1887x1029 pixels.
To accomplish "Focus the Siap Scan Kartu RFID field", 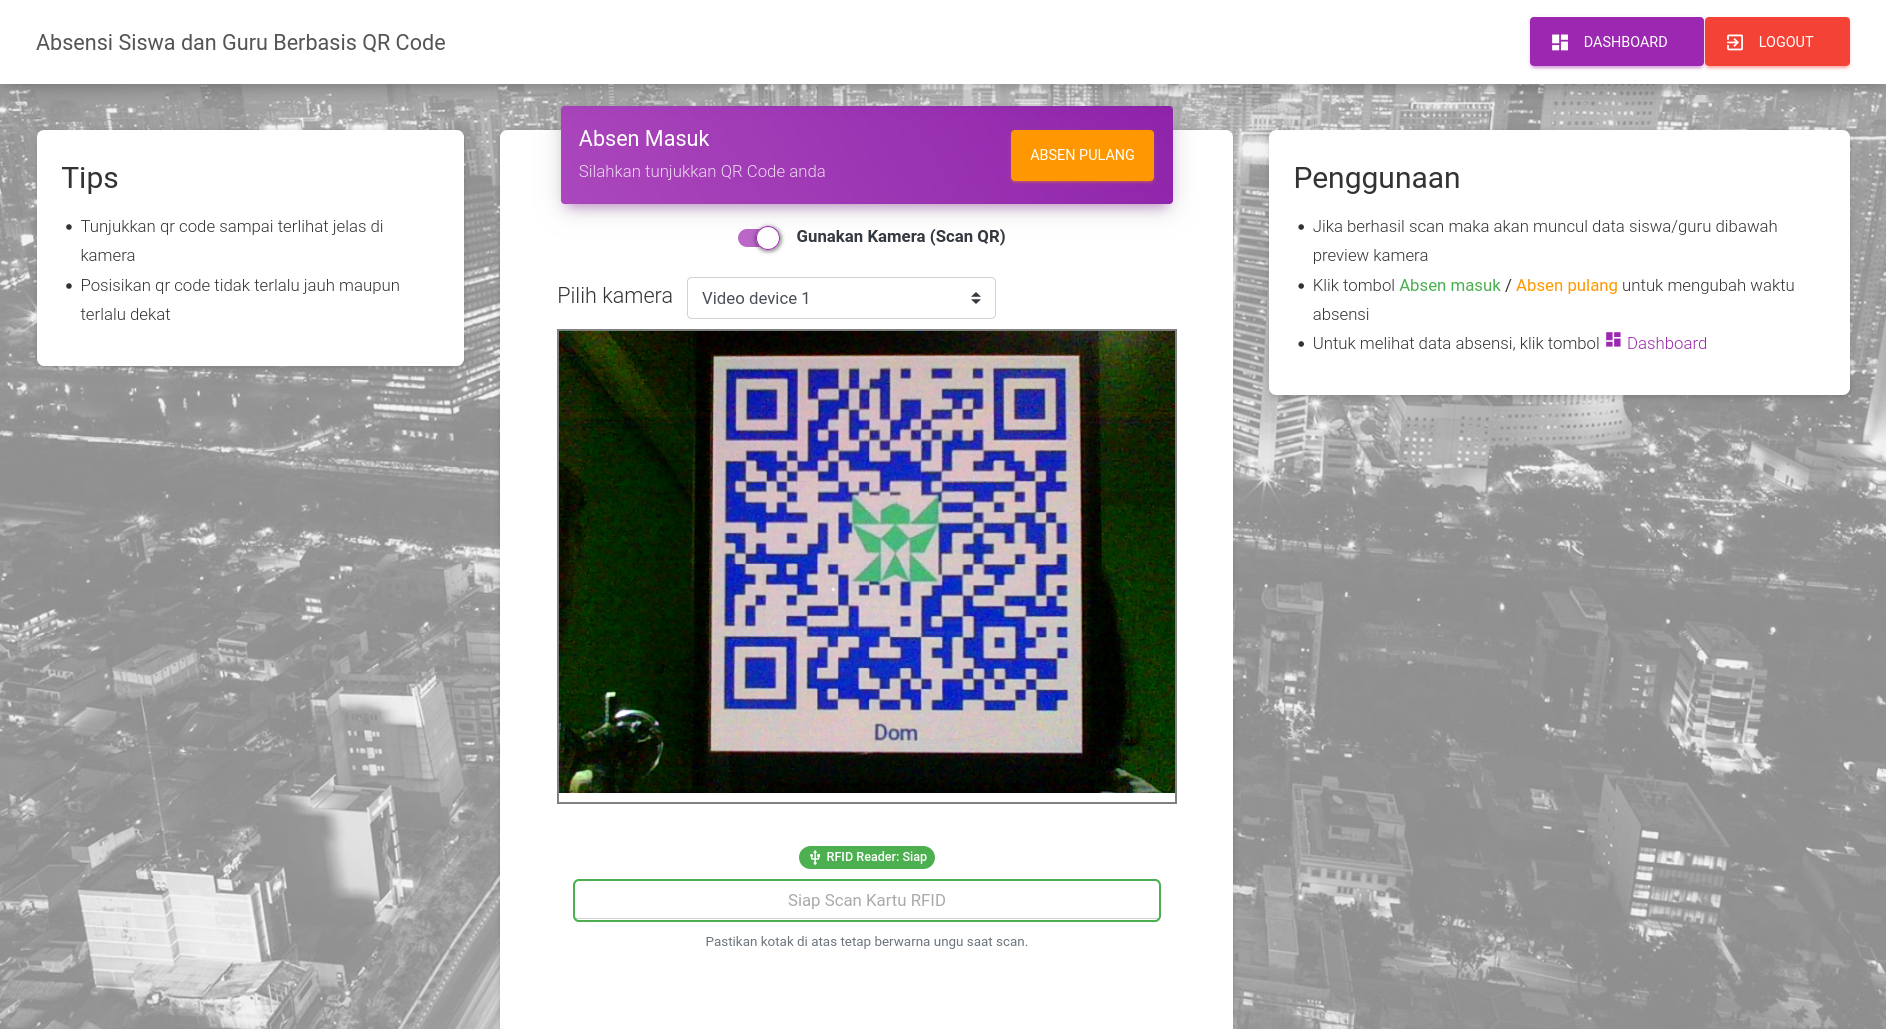I will pos(866,900).
